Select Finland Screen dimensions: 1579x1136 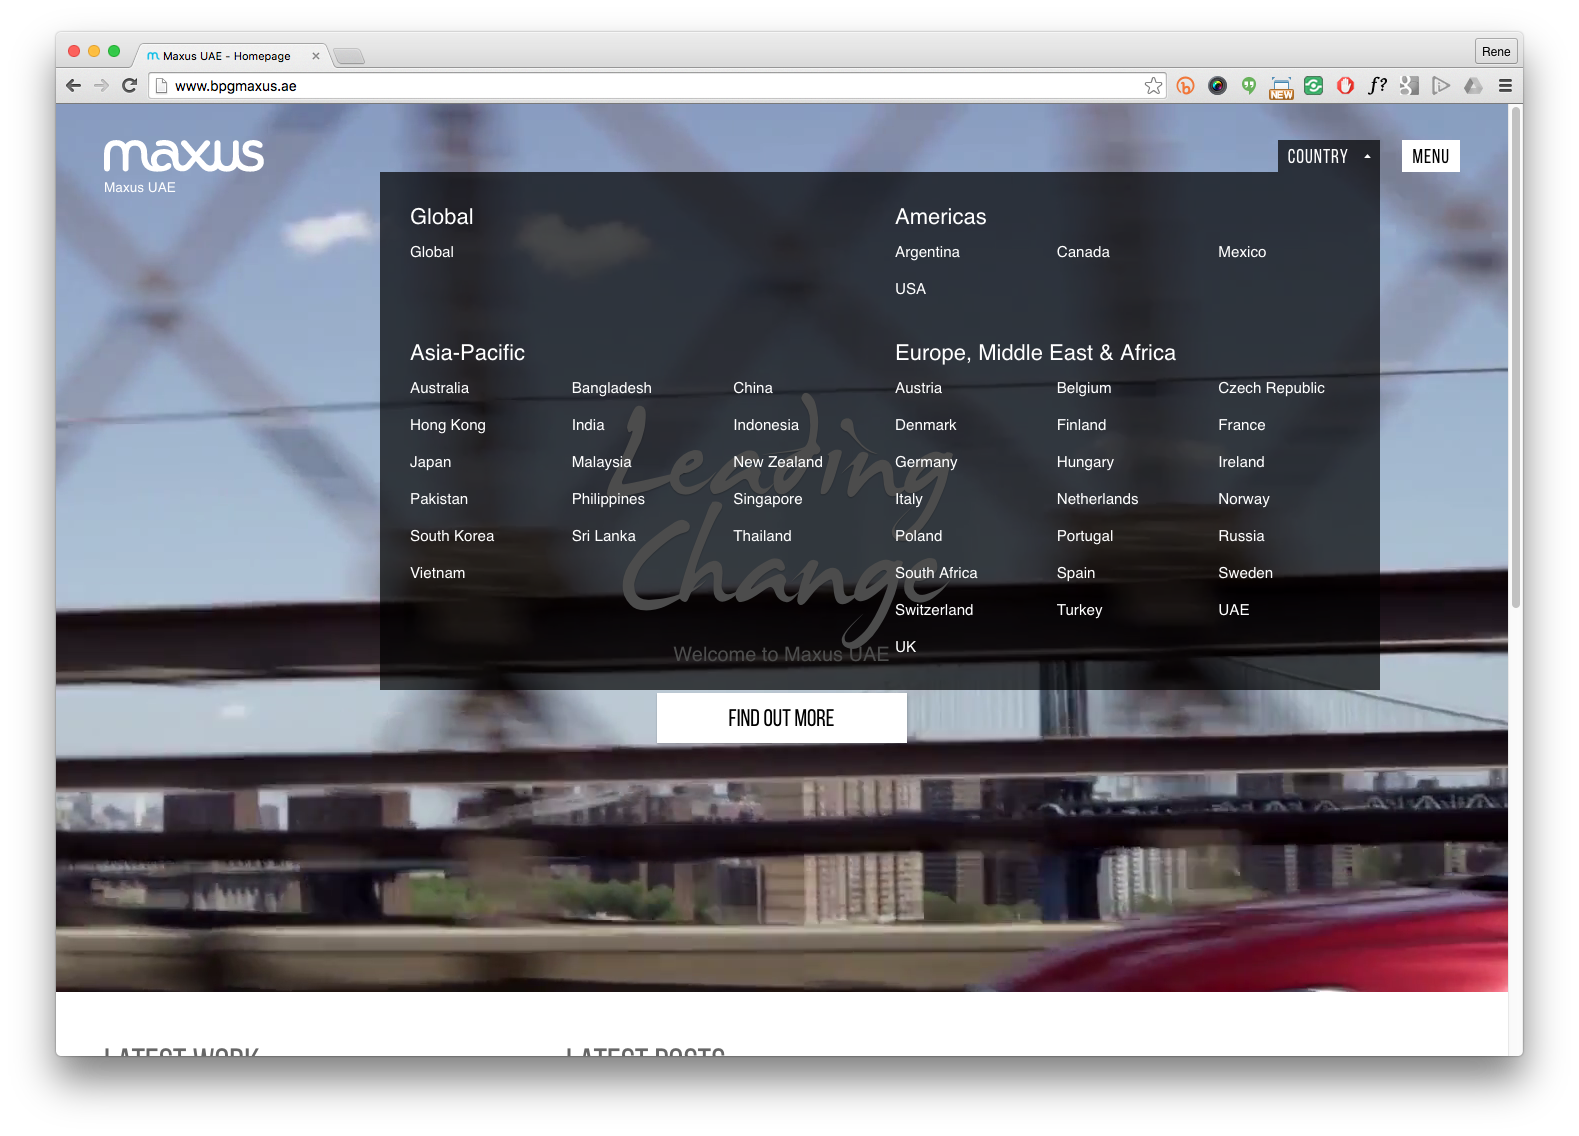click(1082, 425)
